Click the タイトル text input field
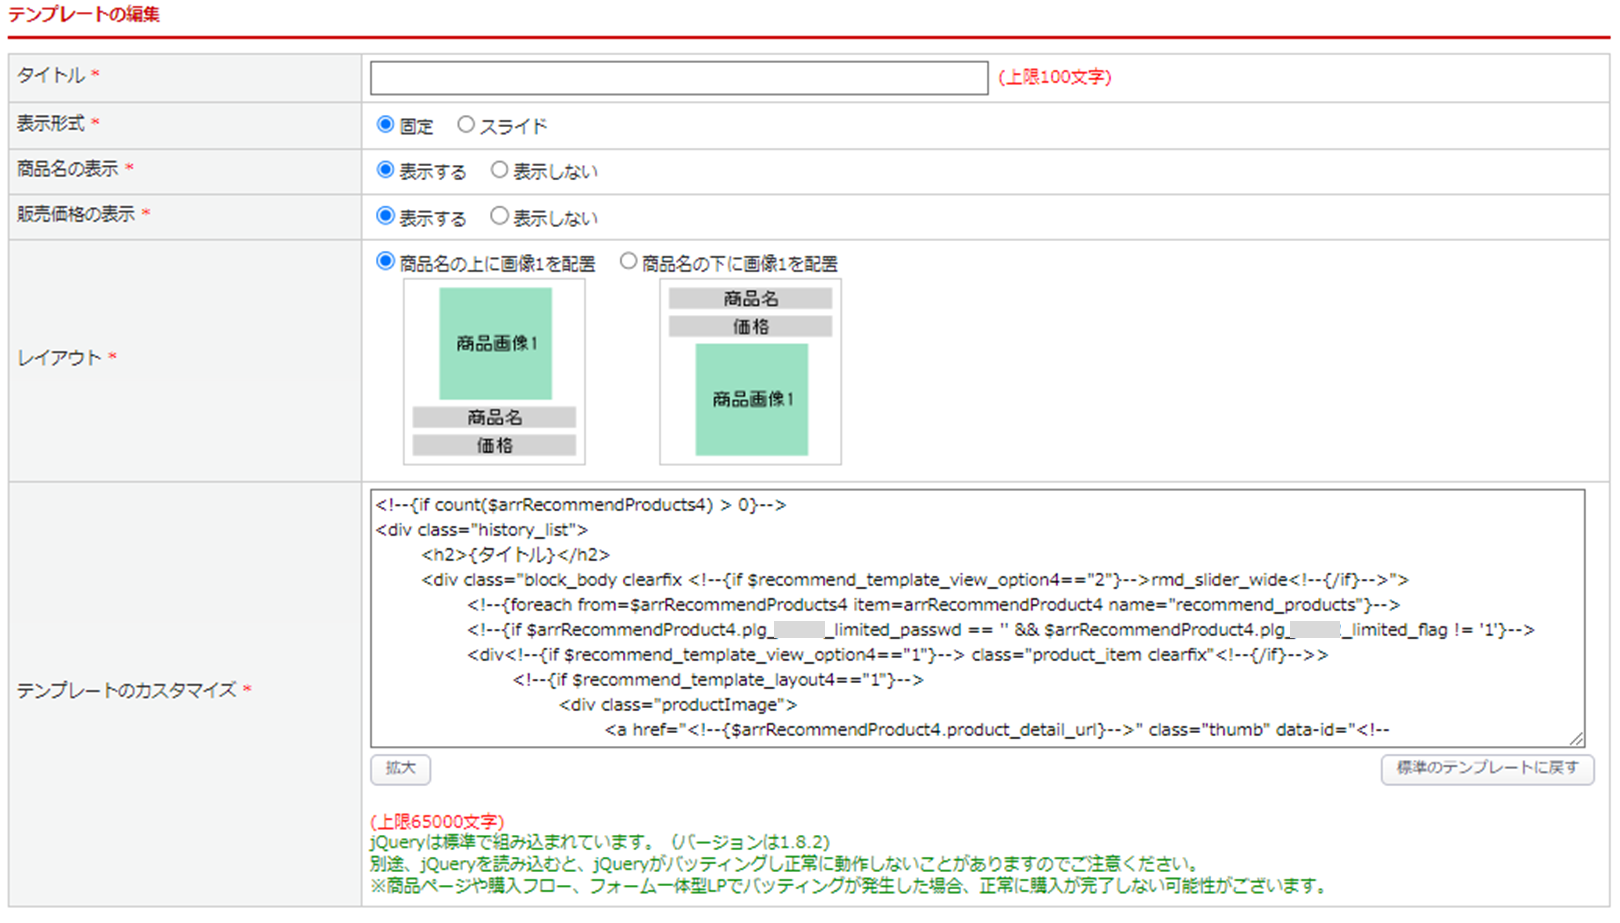 point(678,78)
